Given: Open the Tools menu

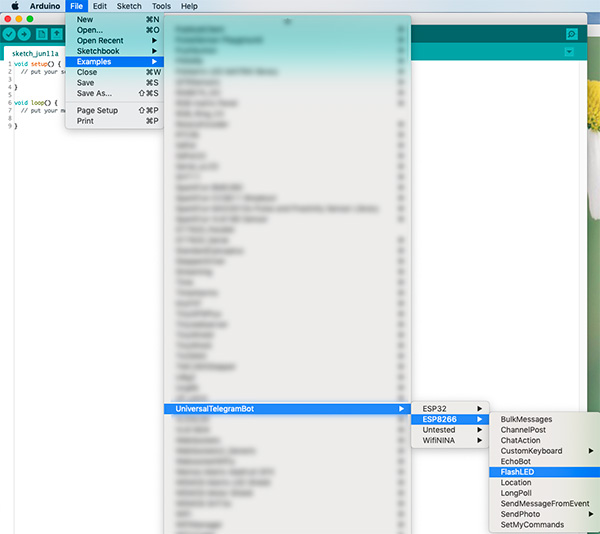Looking at the screenshot, I should [161, 6].
